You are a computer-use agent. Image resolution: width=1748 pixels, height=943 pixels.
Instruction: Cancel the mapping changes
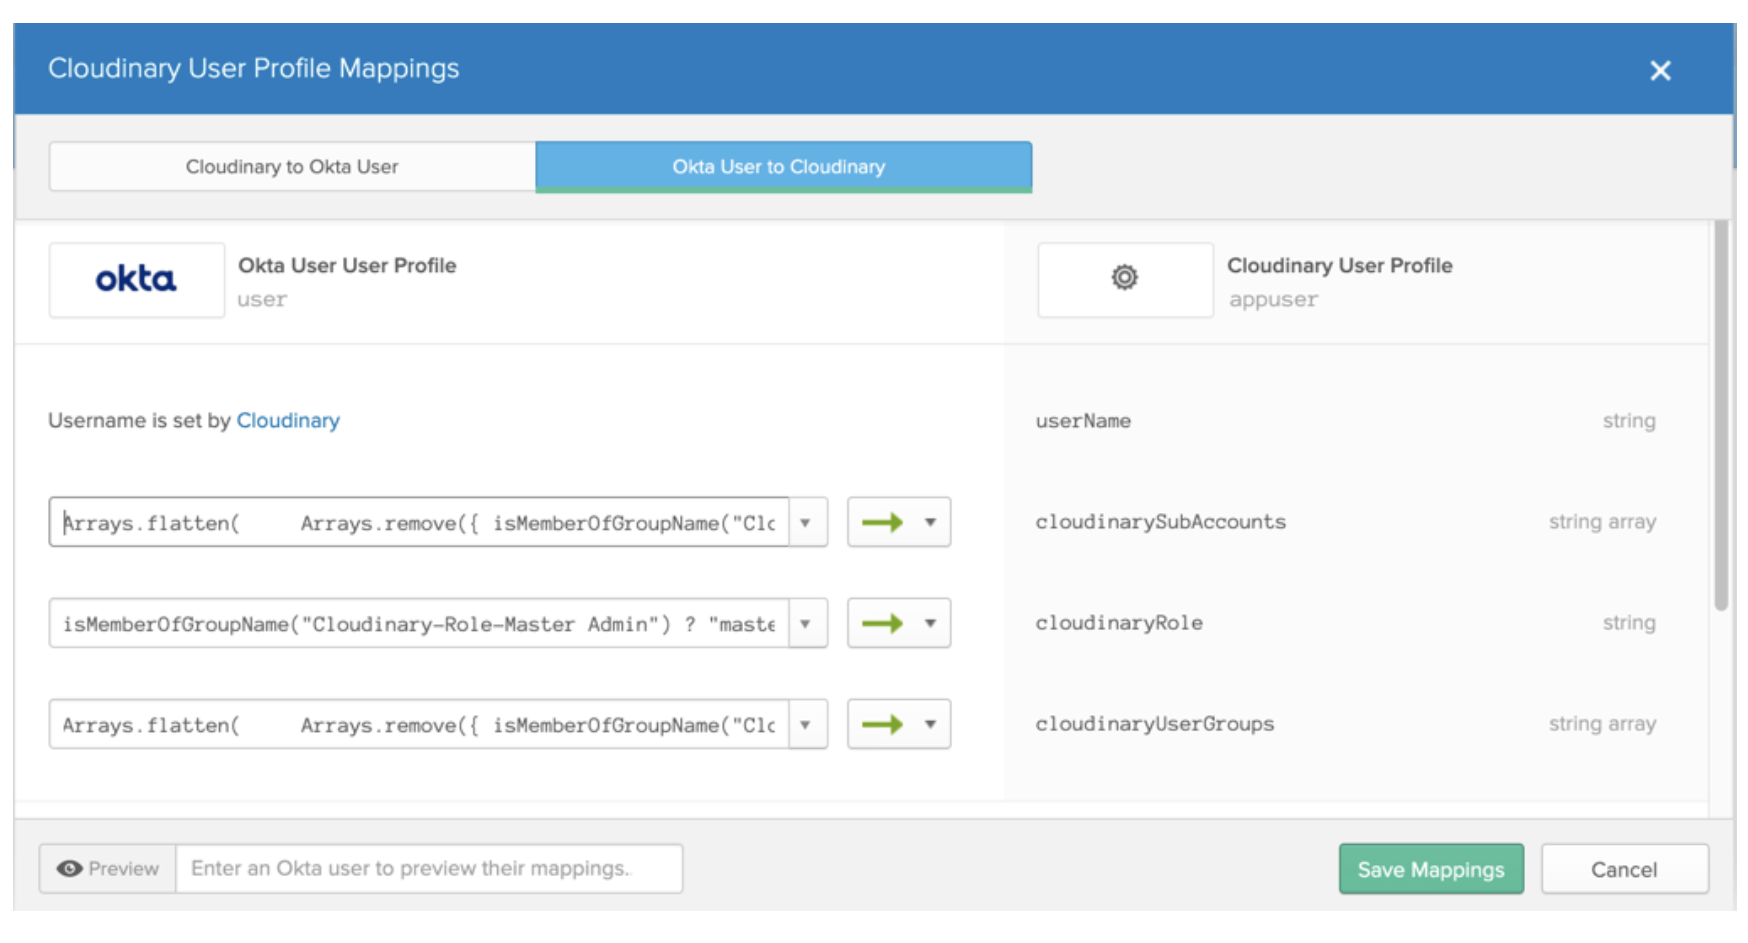point(1624,870)
